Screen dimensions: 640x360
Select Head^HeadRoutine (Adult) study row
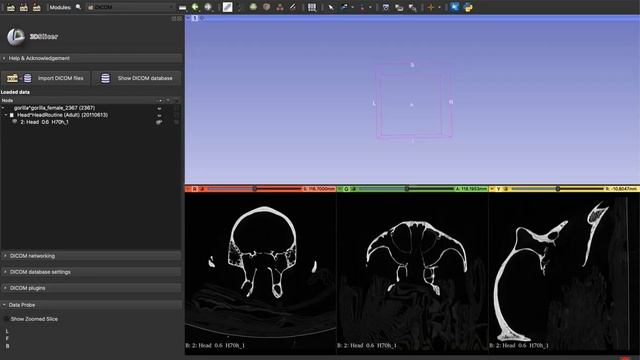point(62,115)
